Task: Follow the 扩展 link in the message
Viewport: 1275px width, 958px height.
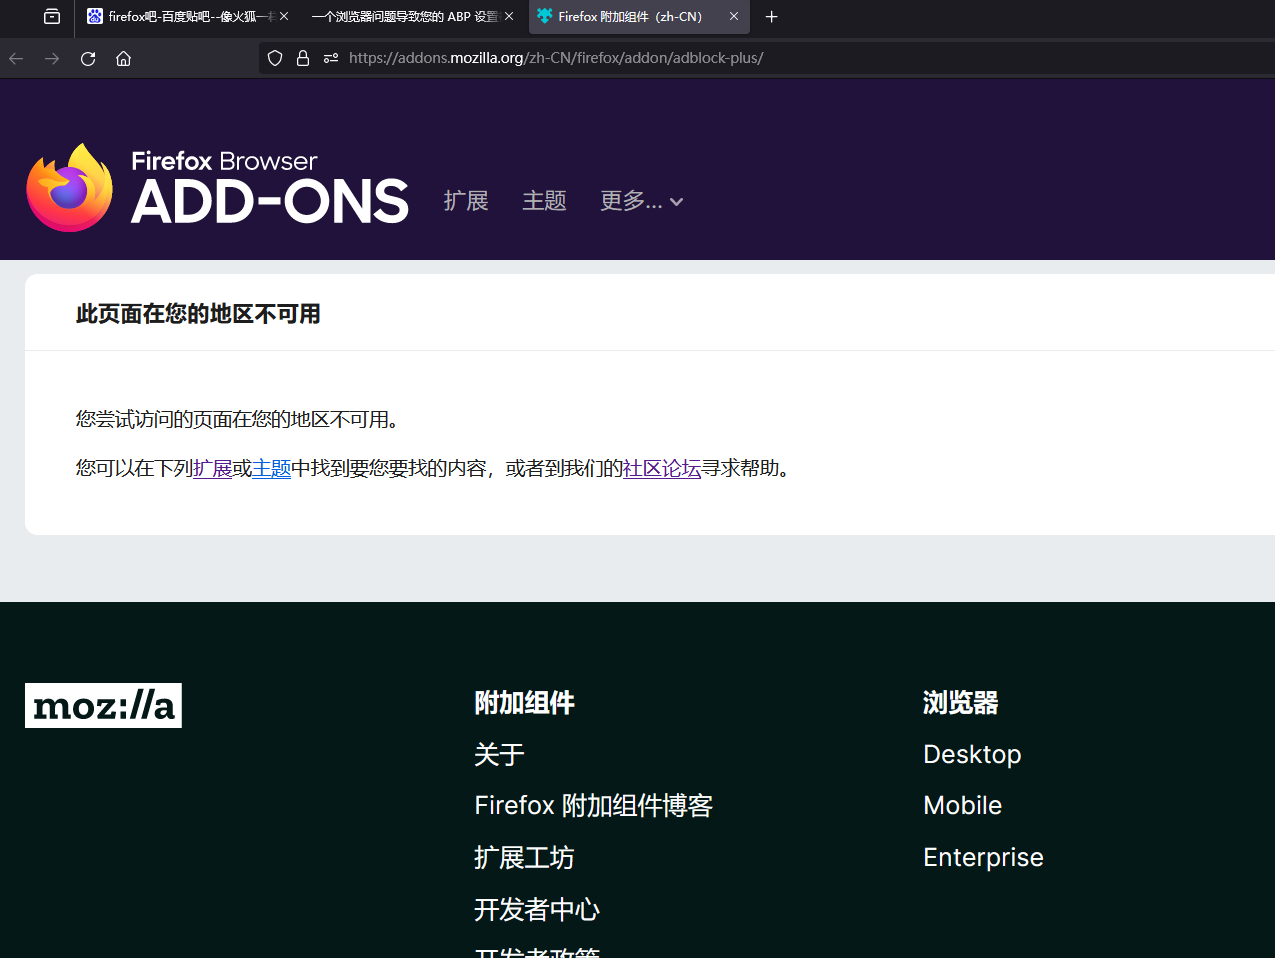Action: pyautogui.click(x=213, y=468)
